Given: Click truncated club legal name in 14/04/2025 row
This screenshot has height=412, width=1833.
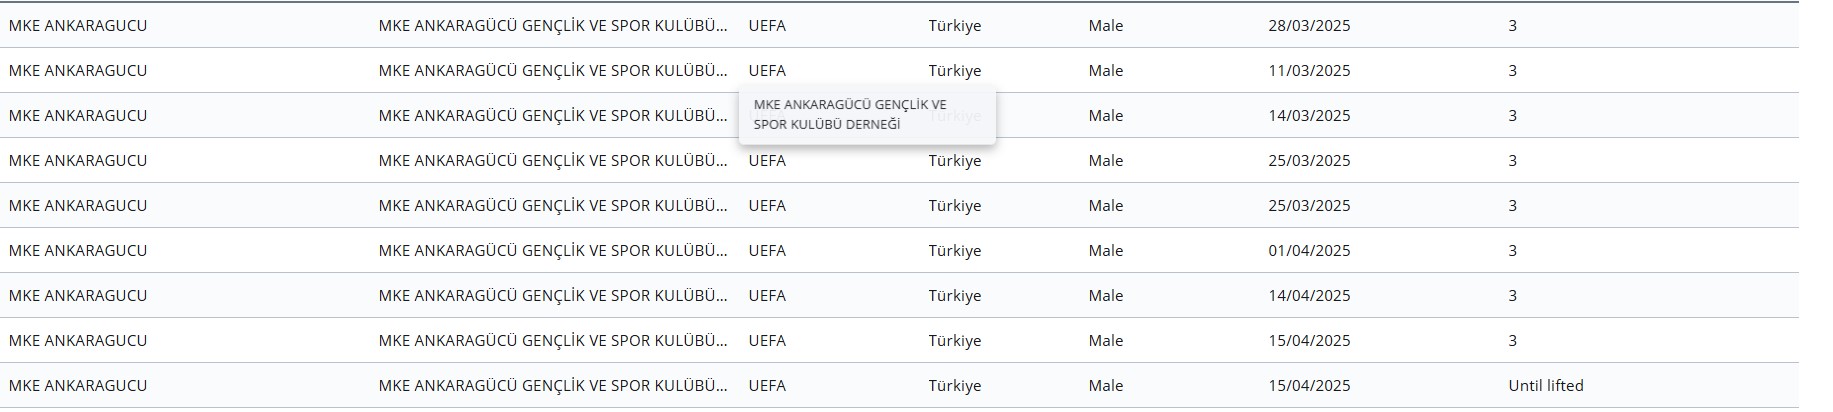Looking at the screenshot, I should pyautogui.click(x=553, y=295).
